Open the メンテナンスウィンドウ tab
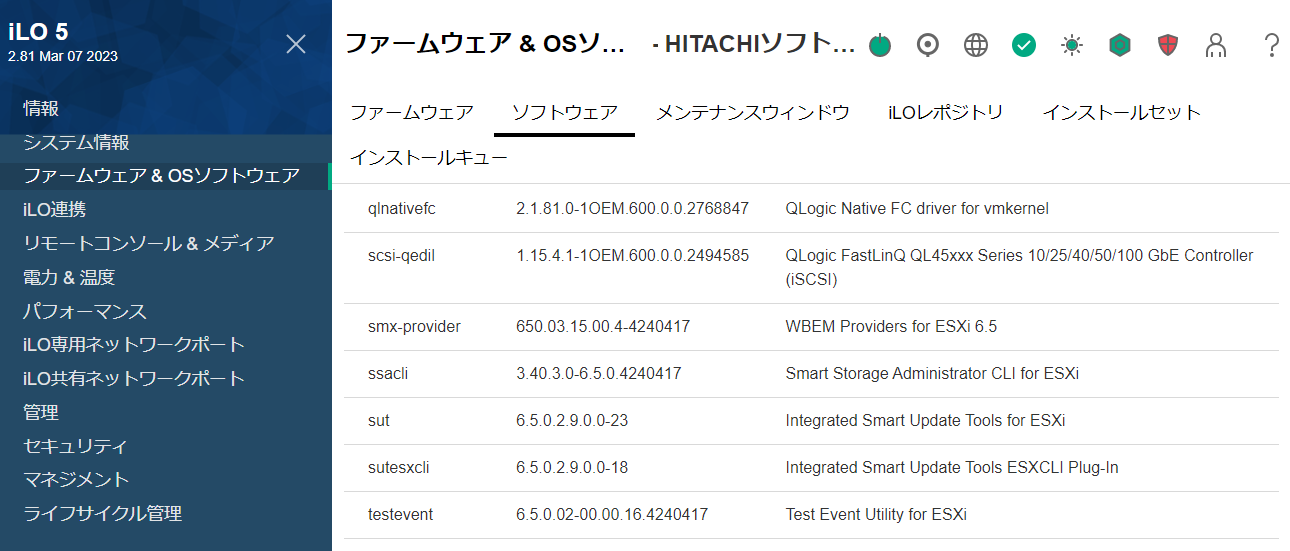Image resolution: width=1290 pixels, height=551 pixels. [x=753, y=113]
